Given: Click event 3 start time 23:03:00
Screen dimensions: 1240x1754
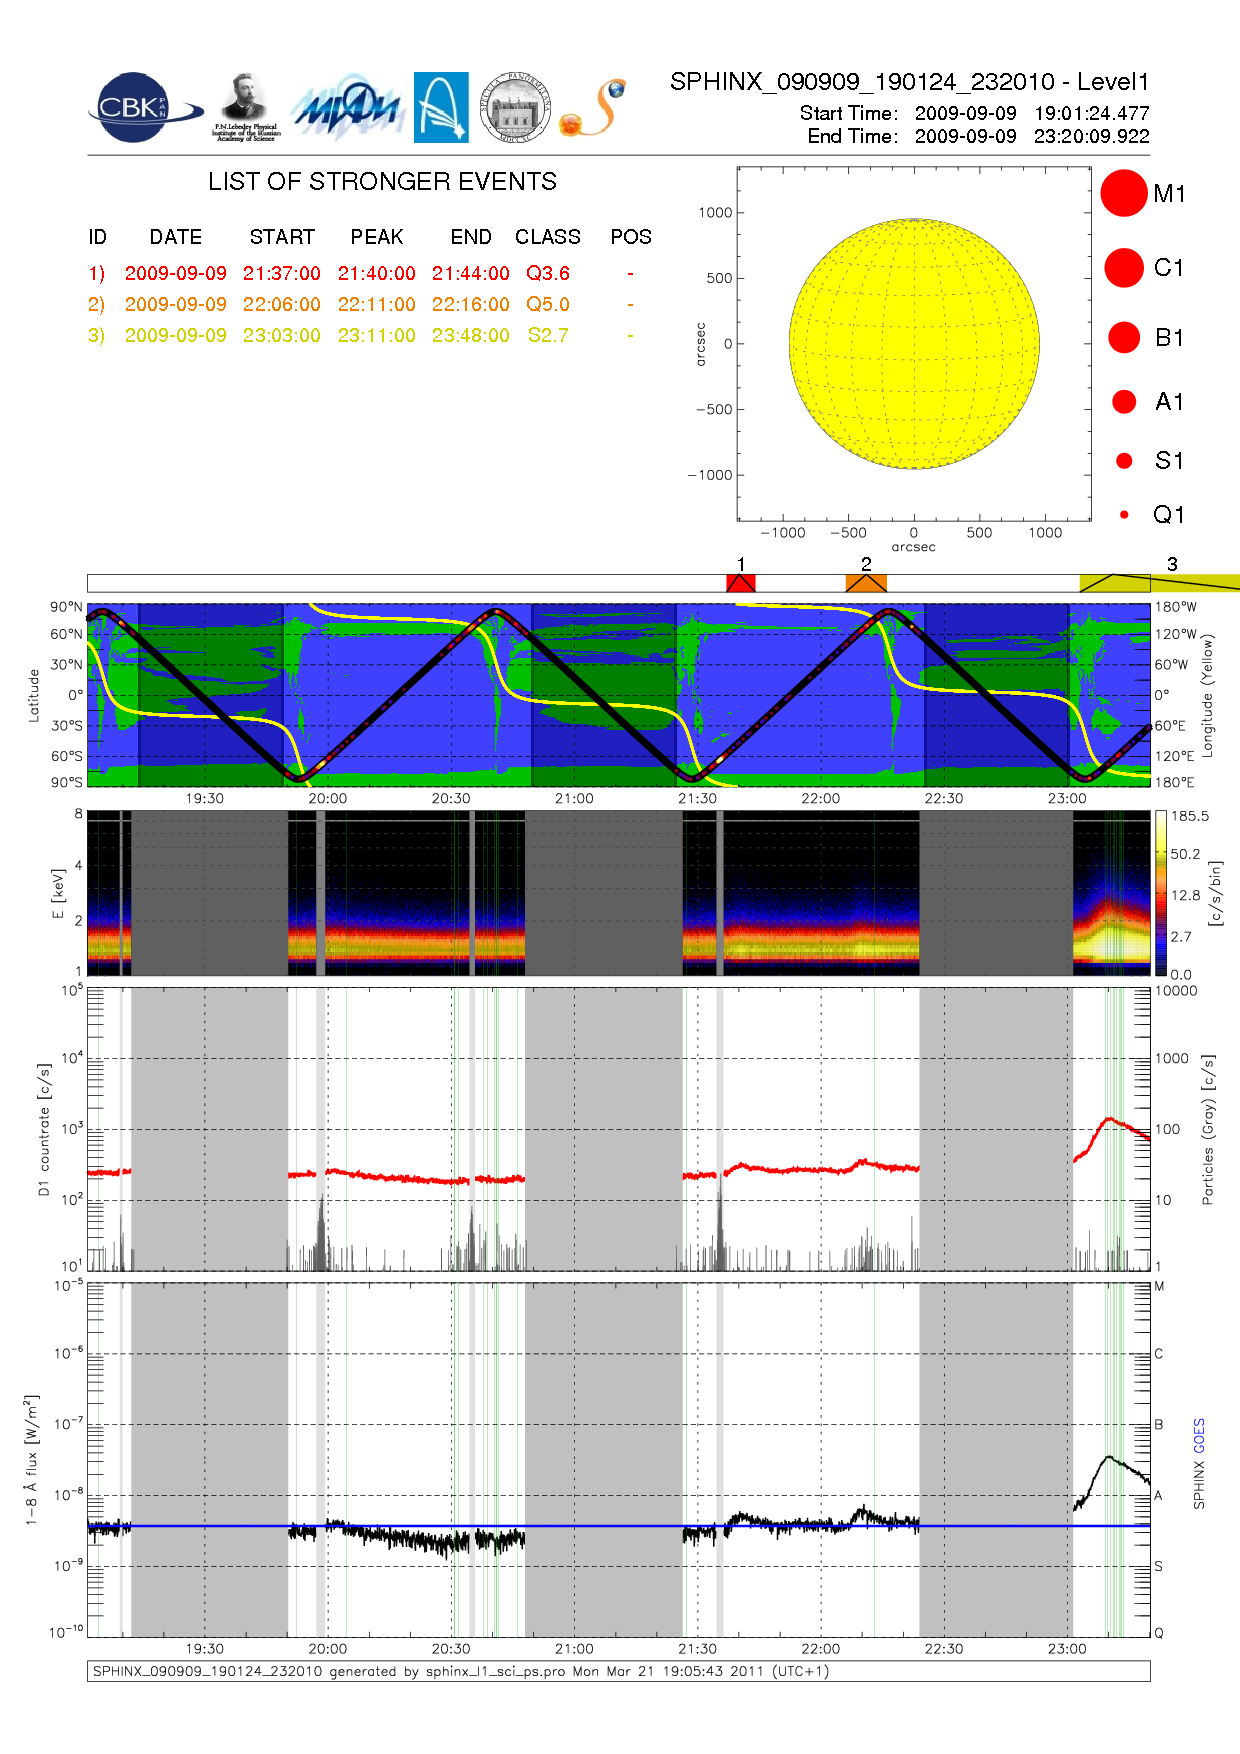Looking at the screenshot, I should point(282,335).
